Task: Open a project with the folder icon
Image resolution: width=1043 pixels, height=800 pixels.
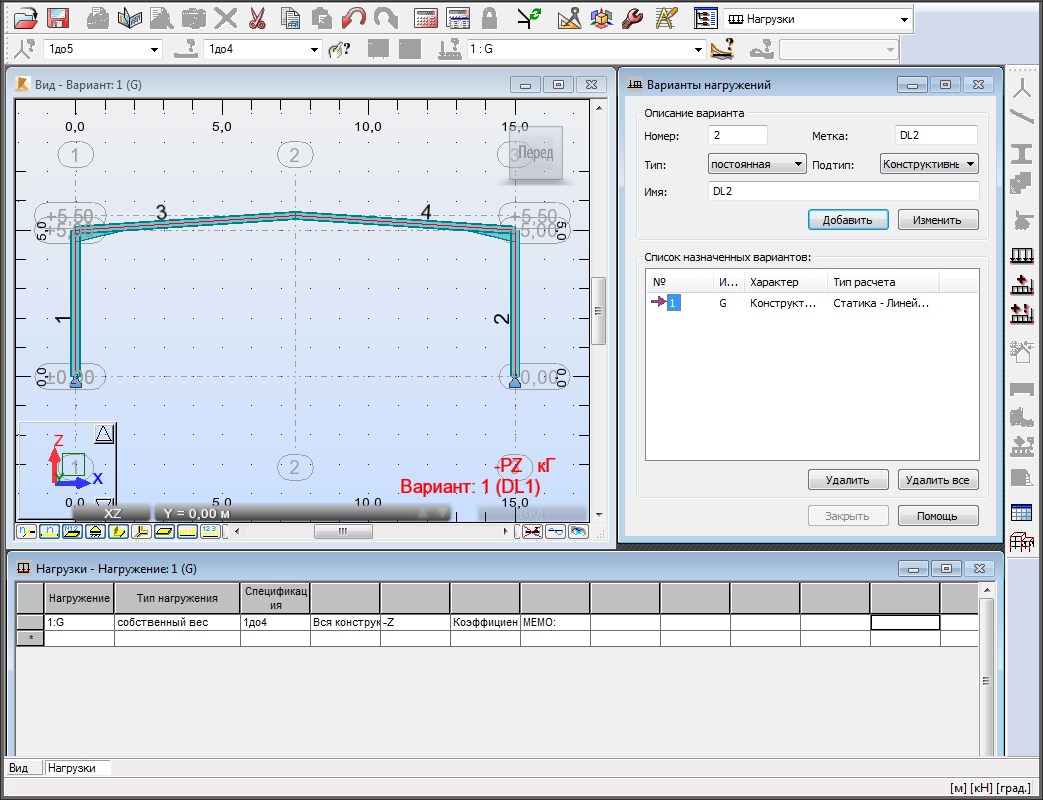Action: [x=26, y=18]
